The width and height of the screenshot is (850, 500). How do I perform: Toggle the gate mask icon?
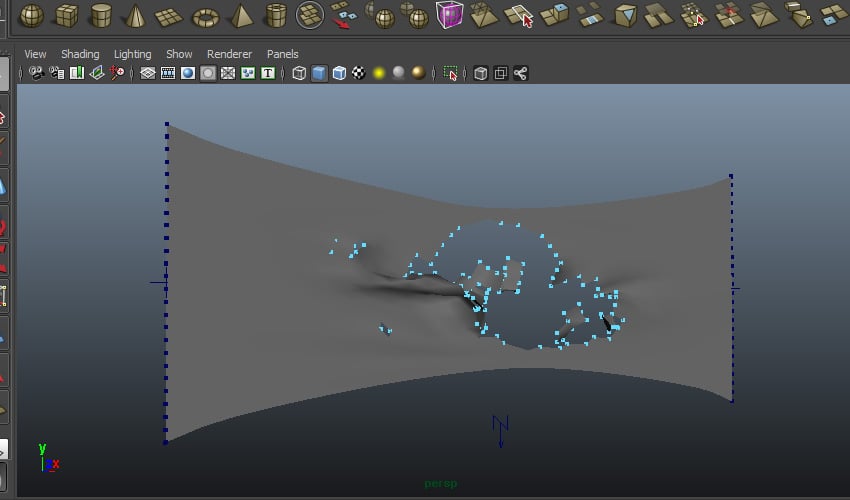pos(208,73)
